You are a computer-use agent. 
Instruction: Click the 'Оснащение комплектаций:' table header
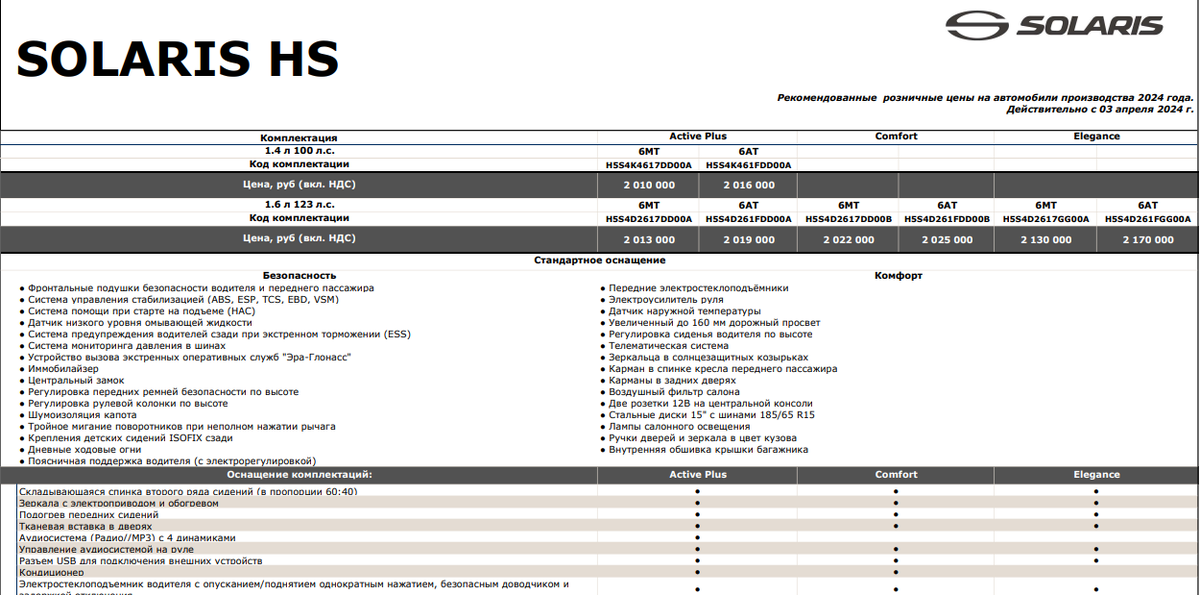point(299,475)
